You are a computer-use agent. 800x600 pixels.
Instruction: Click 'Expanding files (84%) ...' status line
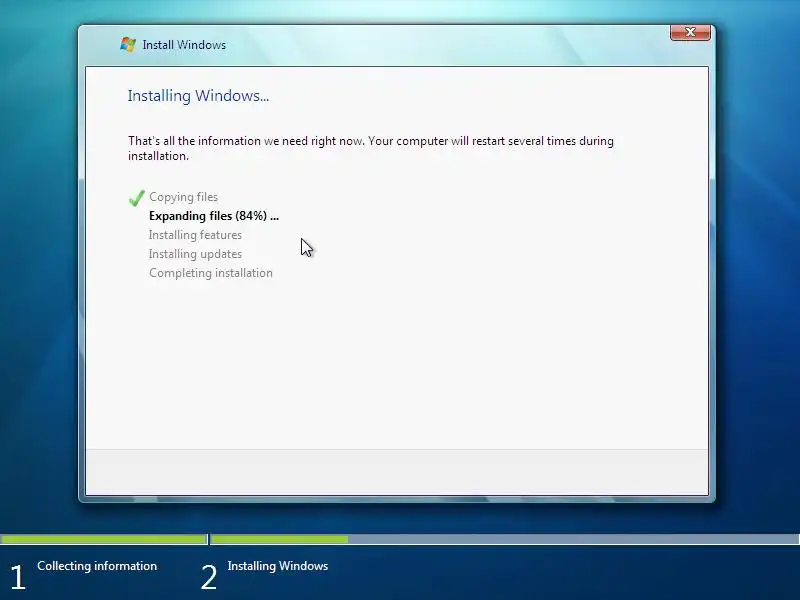pyautogui.click(x=214, y=216)
